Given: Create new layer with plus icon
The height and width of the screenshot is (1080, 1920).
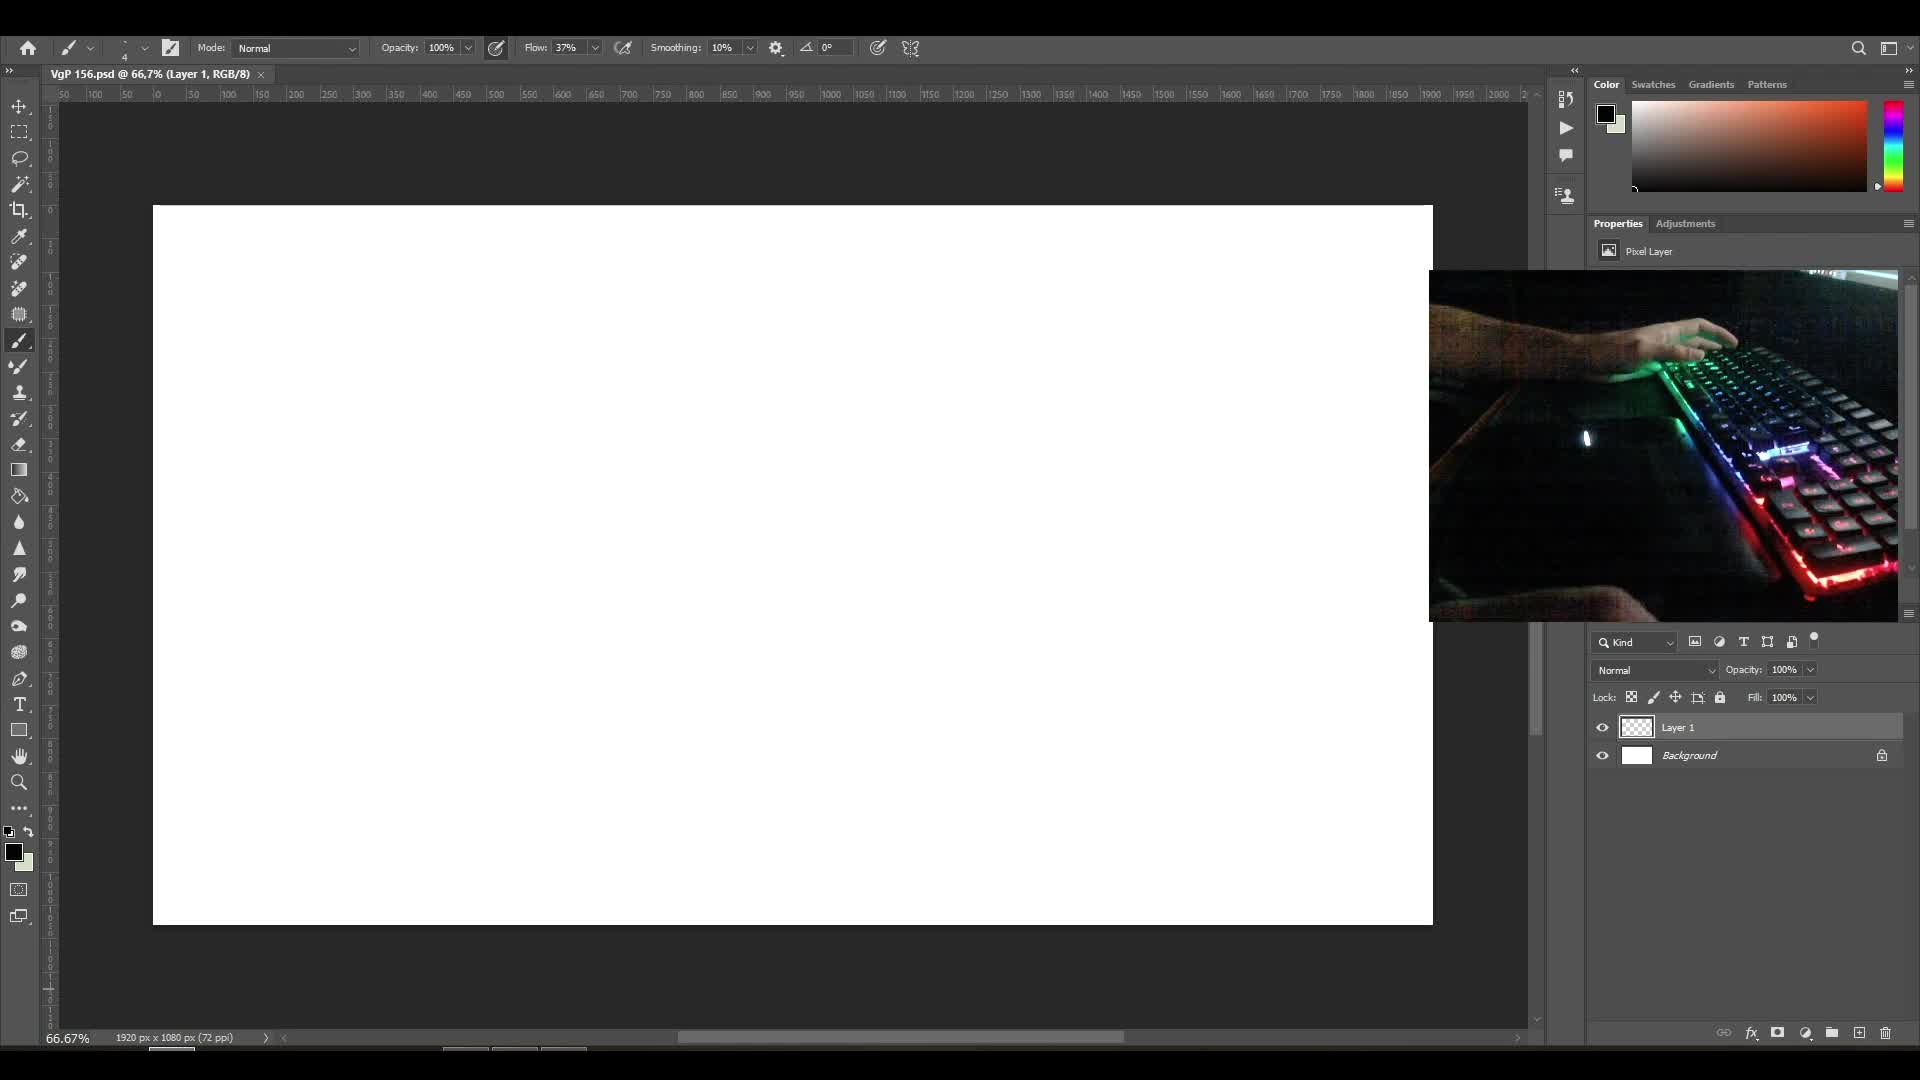Looking at the screenshot, I should coord(1859,1033).
